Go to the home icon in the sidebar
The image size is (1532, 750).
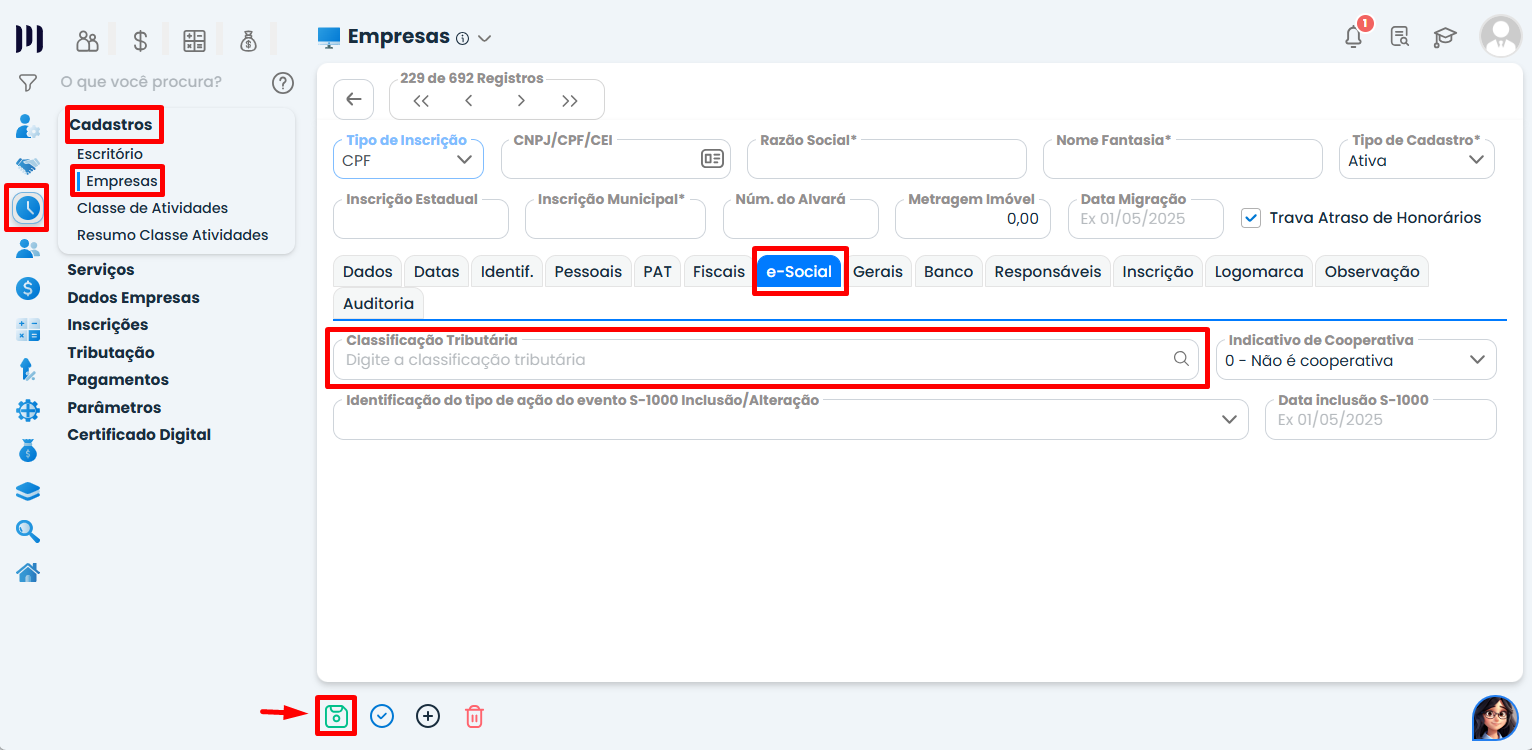coord(28,572)
